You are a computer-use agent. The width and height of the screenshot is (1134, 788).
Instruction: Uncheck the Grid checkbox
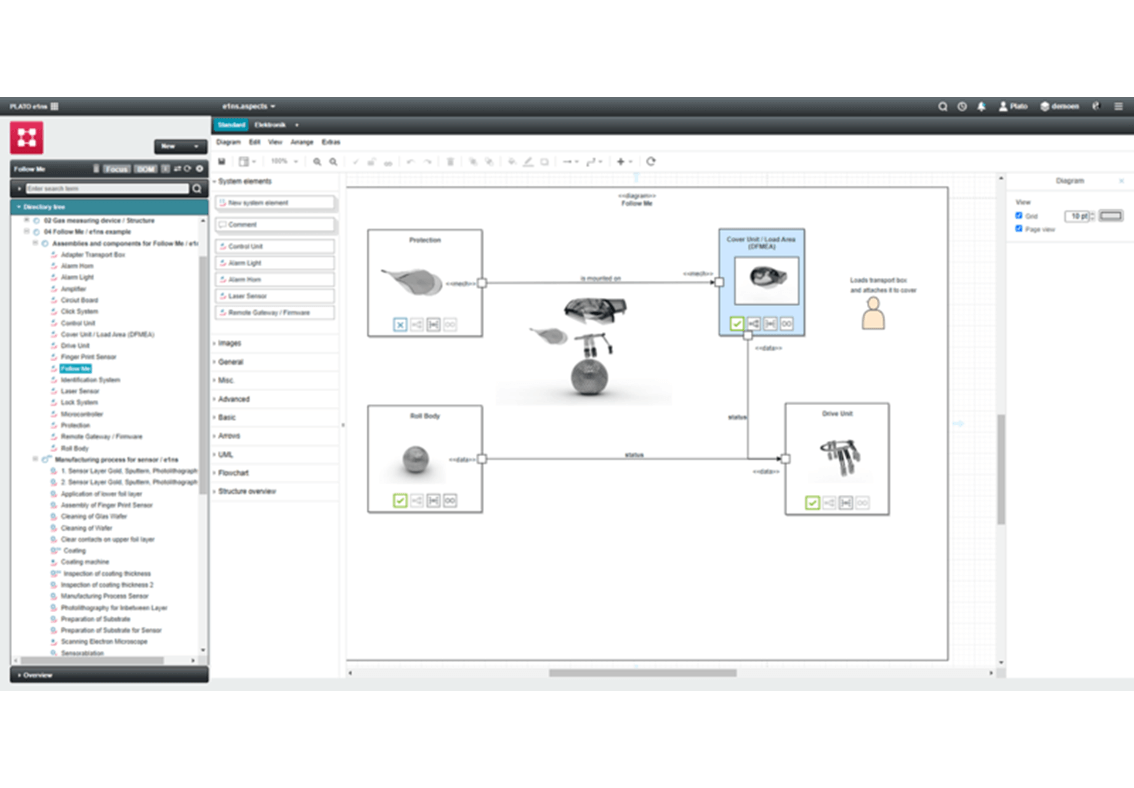[1019, 216]
